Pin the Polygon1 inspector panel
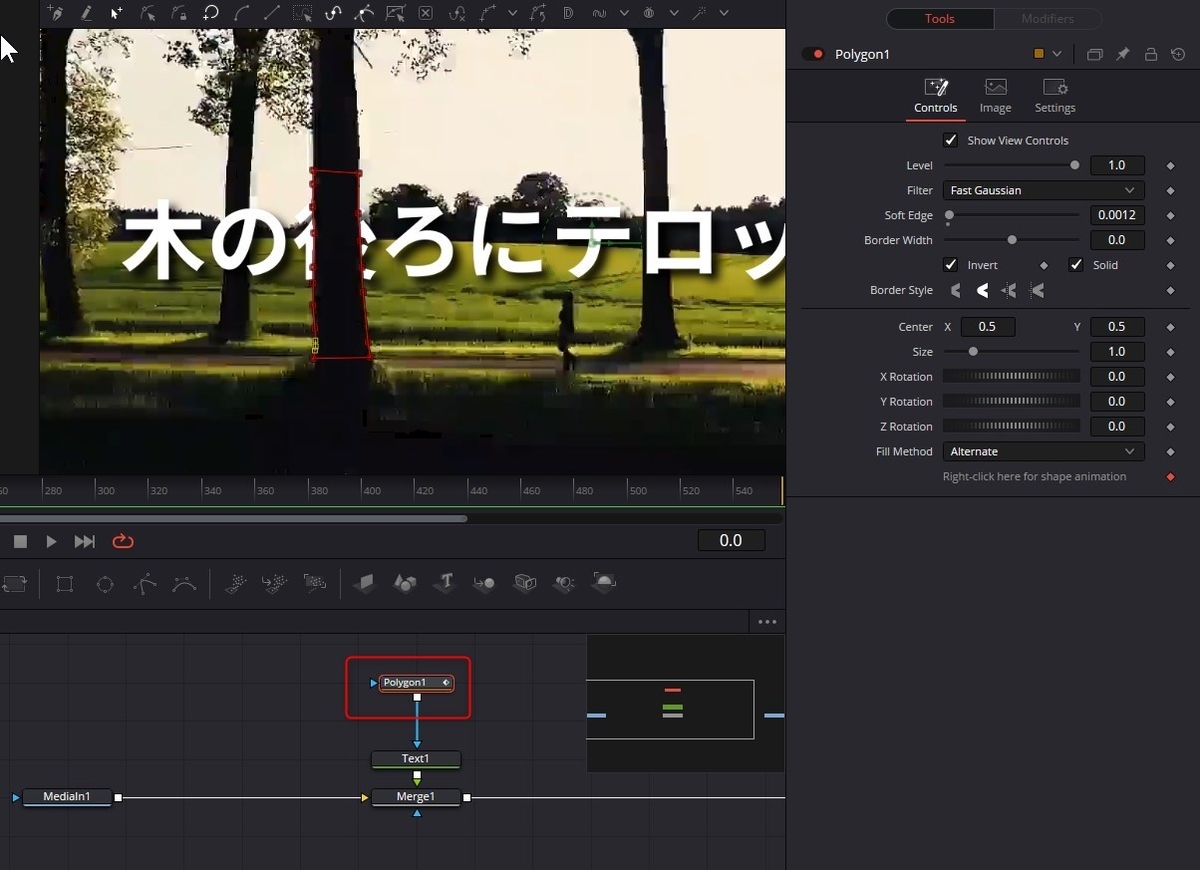 pos(1123,54)
